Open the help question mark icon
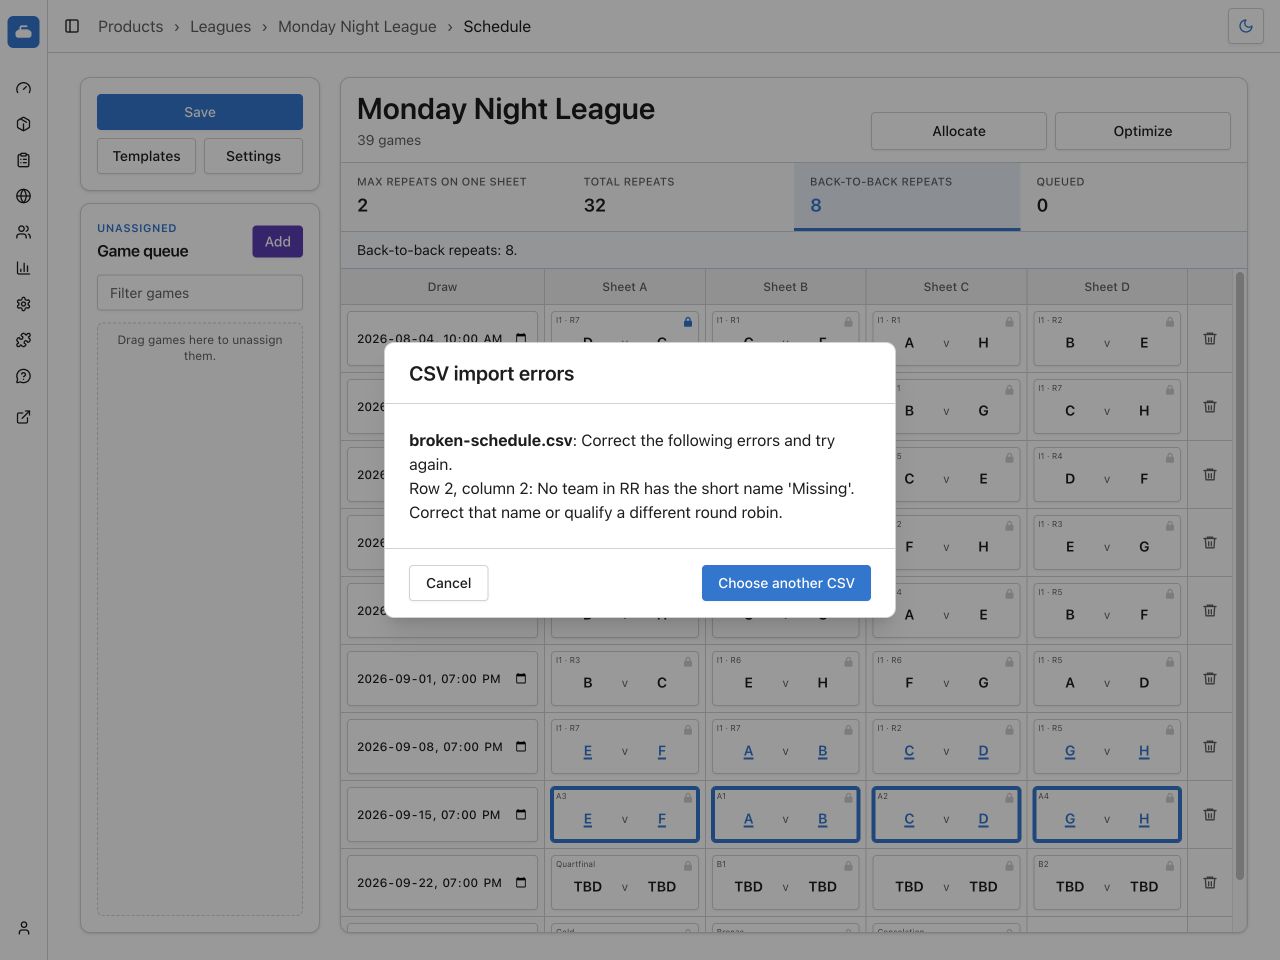 (x=24, y=376)
